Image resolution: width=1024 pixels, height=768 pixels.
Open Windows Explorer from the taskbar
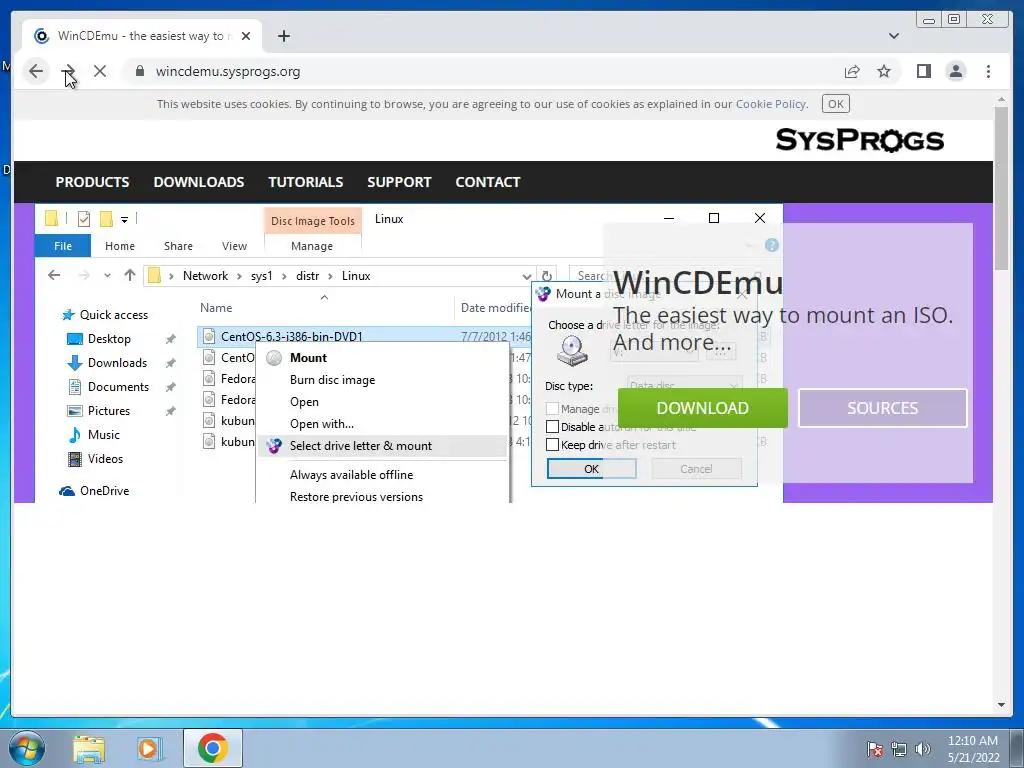[89, 748]
